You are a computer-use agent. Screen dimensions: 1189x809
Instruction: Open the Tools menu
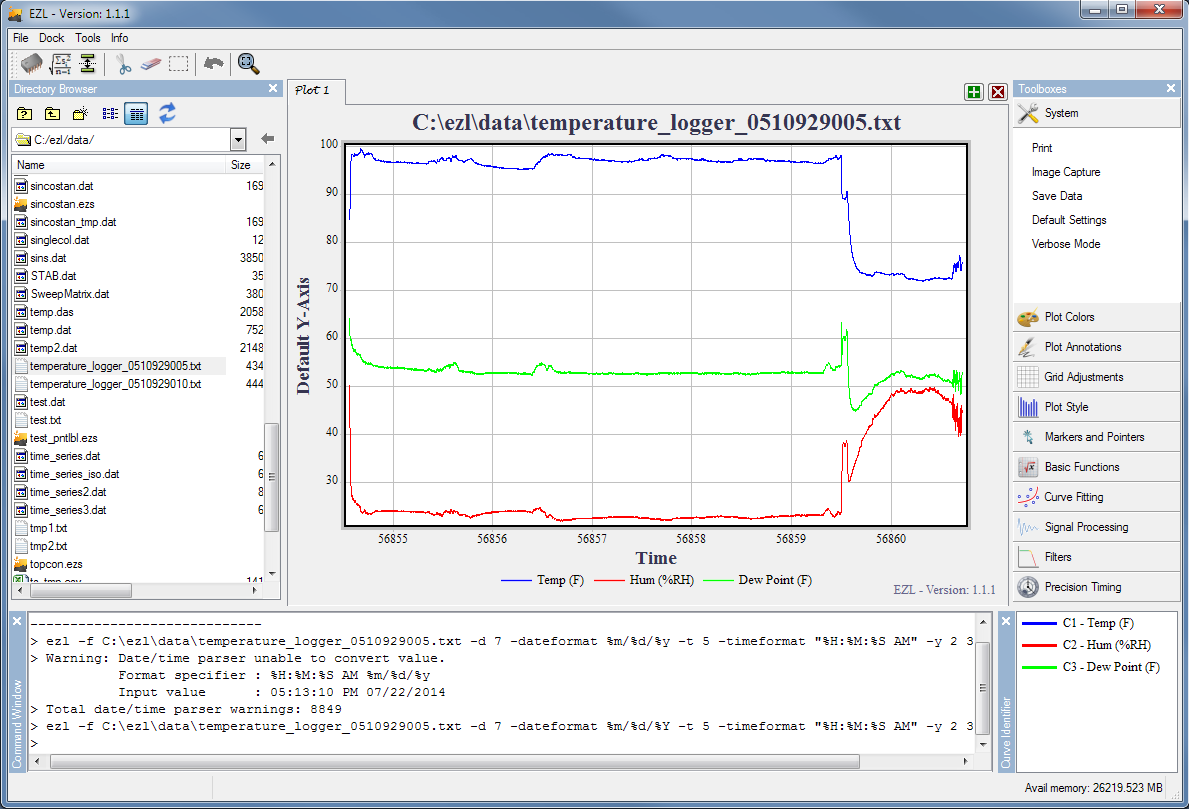[87, 38]
